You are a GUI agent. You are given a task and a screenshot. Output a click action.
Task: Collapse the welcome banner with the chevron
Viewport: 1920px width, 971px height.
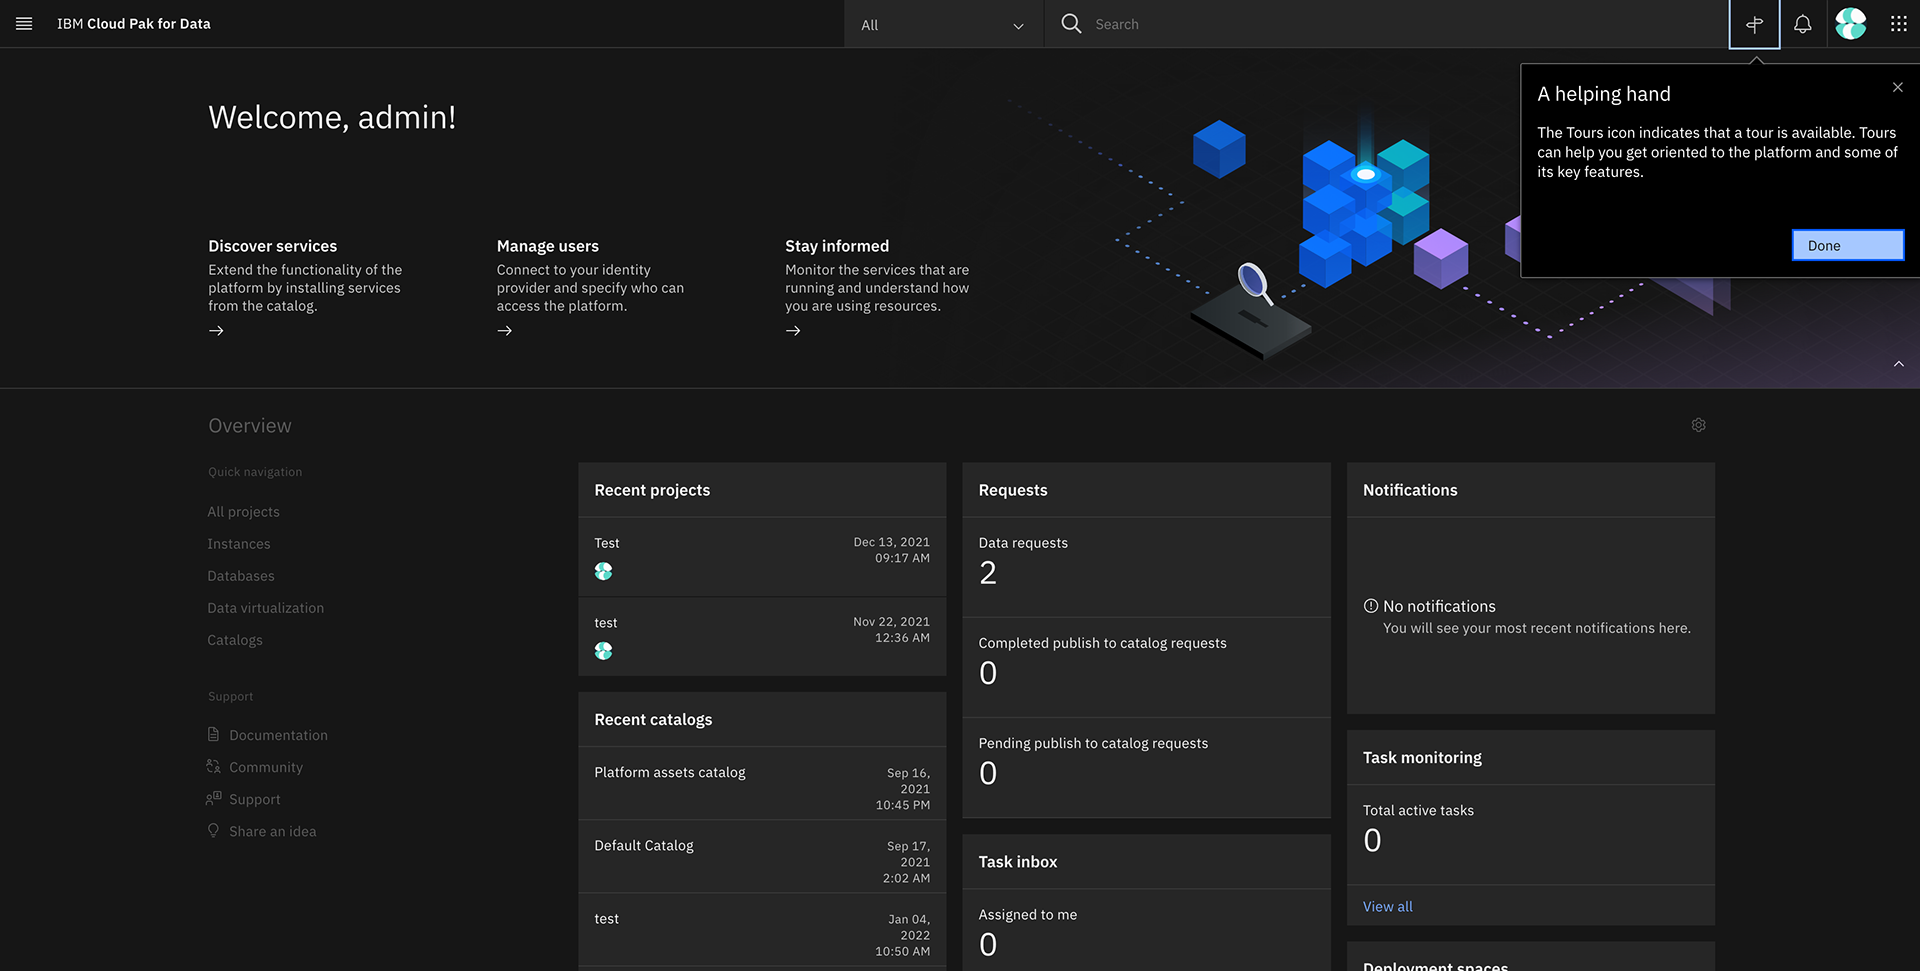click(1898, 364)
